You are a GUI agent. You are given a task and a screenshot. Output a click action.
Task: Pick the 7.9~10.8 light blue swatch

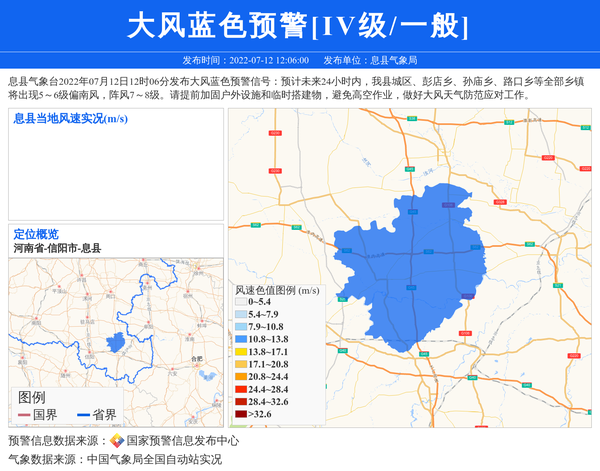tap(240, 327)
